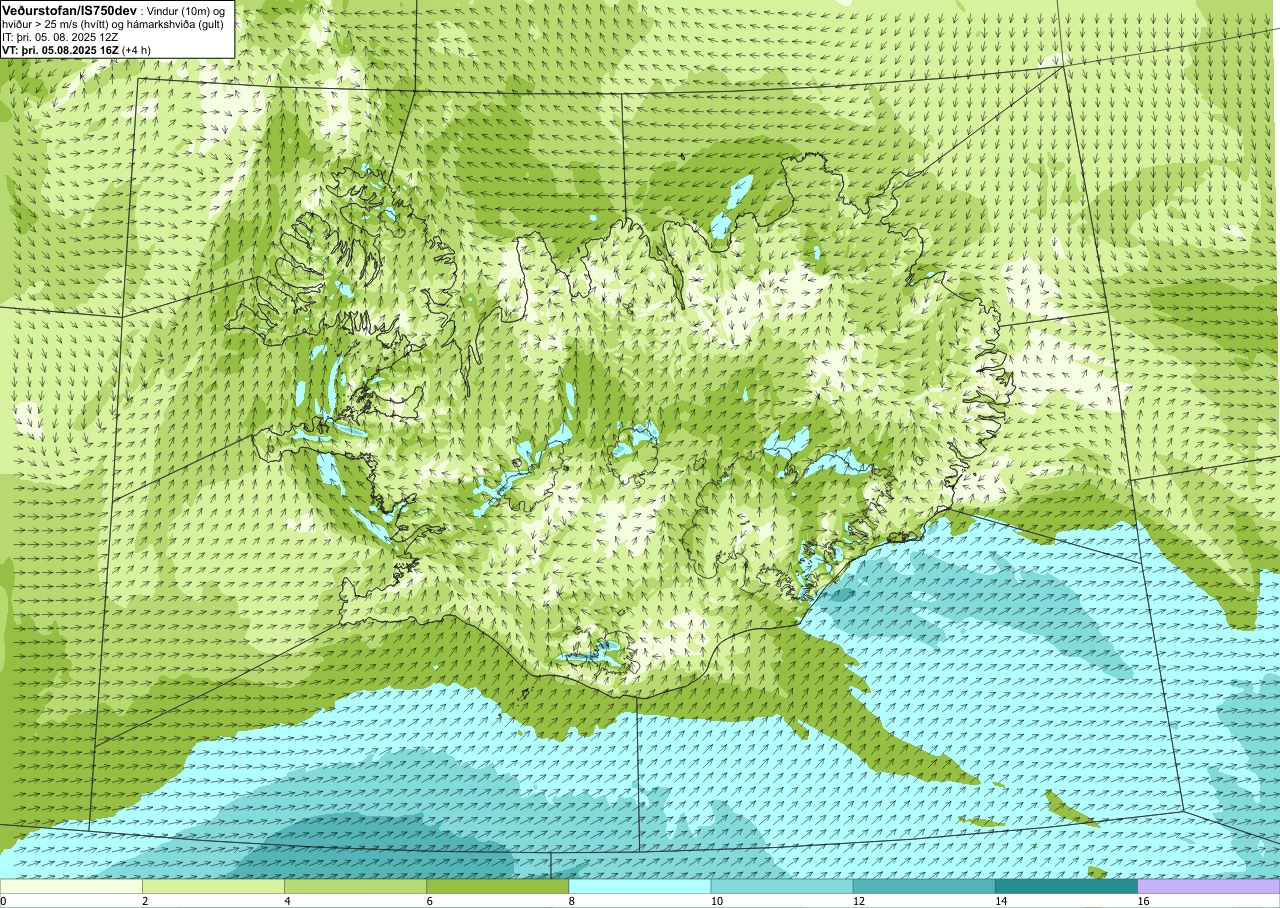Click the legend tick label '2'
This screenshot has width=1280, height=908.
pyautogui.click(x=145, y=901)
